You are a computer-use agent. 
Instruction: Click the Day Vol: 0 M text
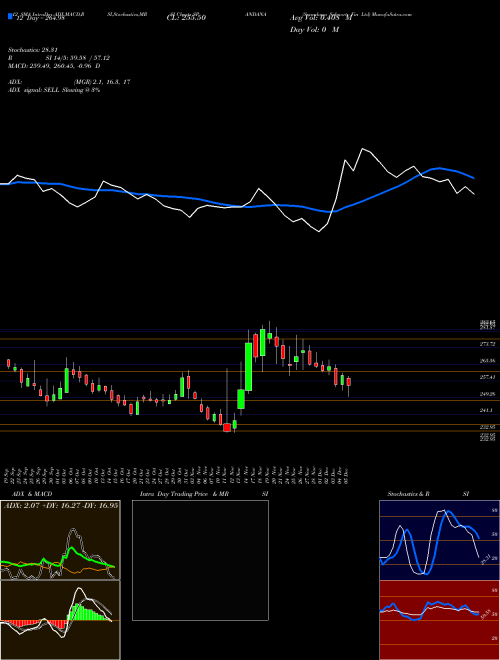click(314, 29)
